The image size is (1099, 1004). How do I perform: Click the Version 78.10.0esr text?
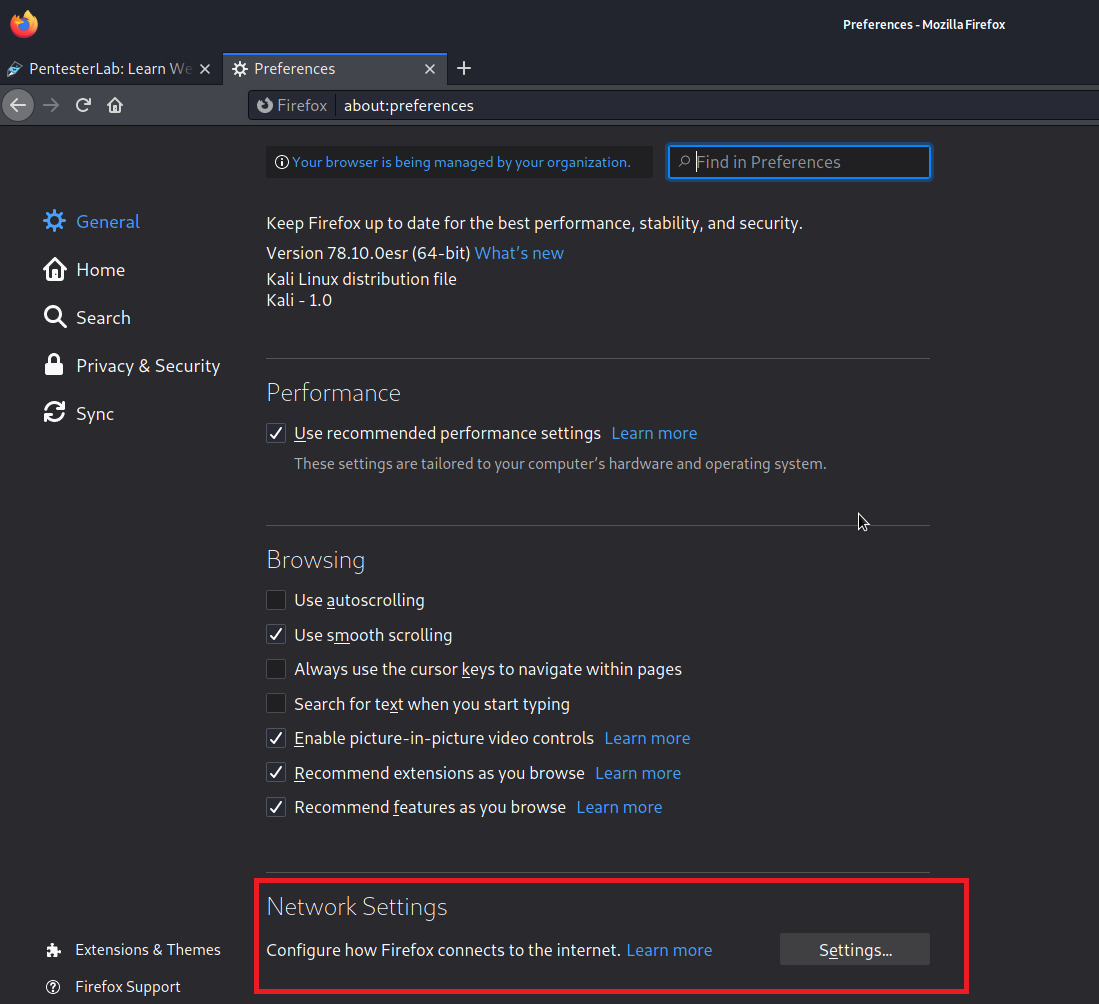pos(368,253)
